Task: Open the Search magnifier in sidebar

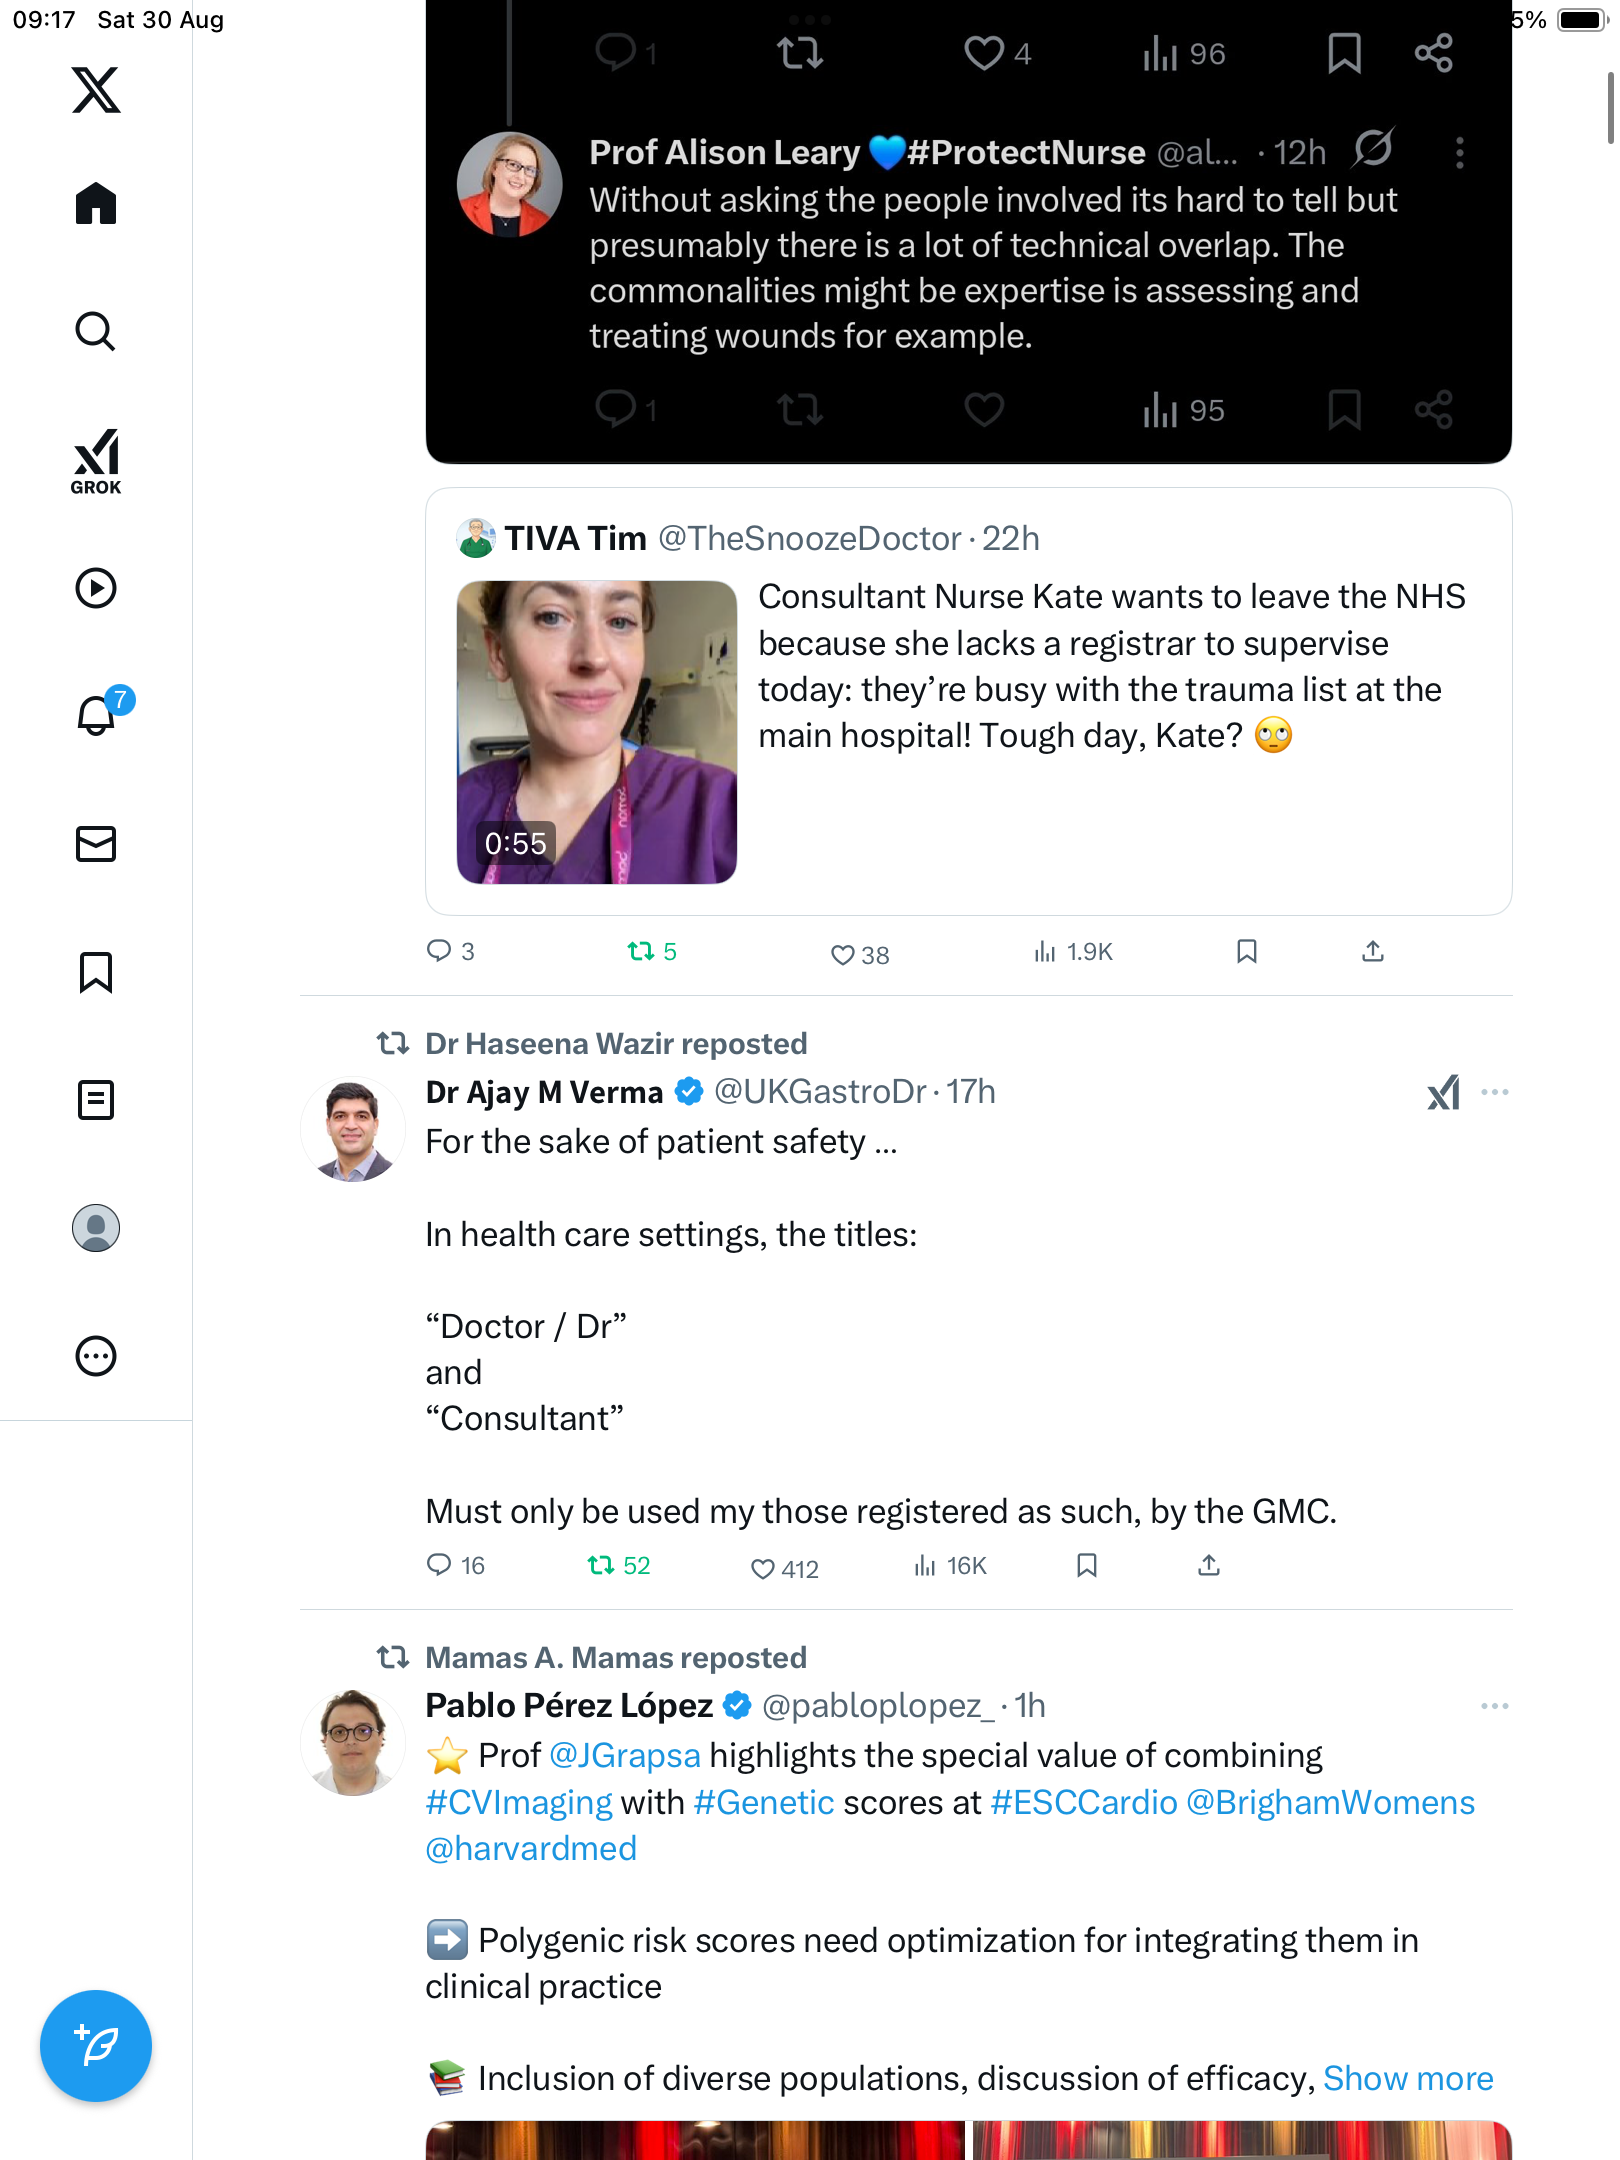Action: click(x=96, y=332)
